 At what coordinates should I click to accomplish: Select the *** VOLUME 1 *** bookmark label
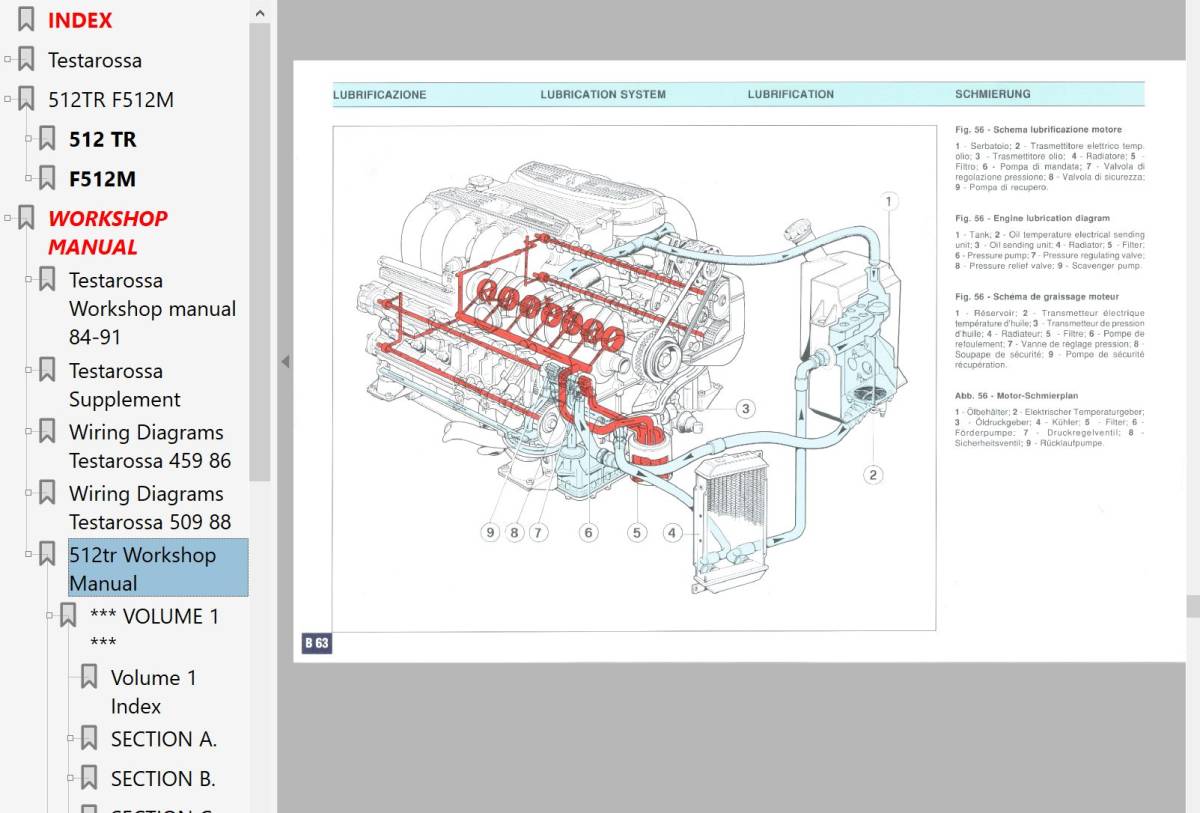154,630
